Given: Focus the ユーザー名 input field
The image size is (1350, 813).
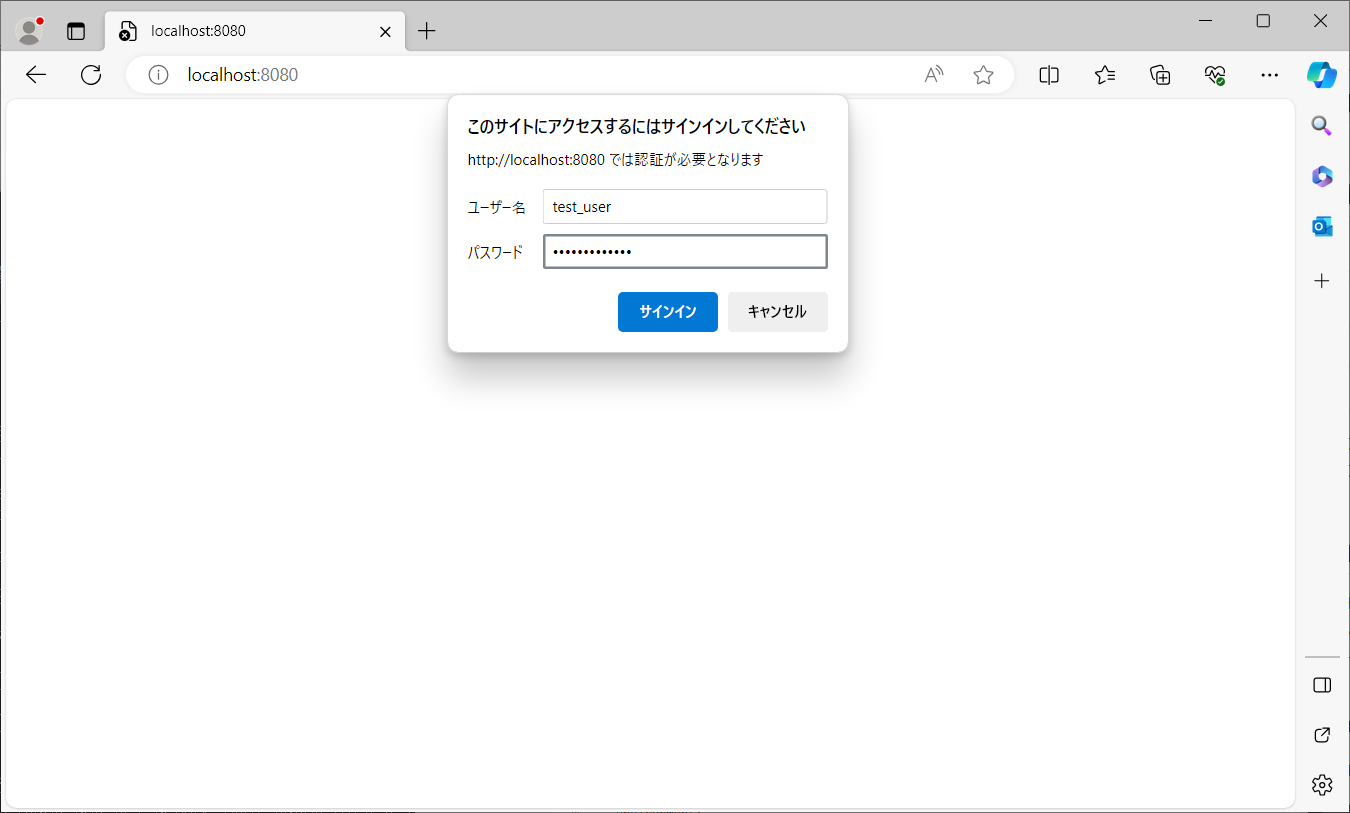Looking at the screenshot, I should click(x=685, y=207).
